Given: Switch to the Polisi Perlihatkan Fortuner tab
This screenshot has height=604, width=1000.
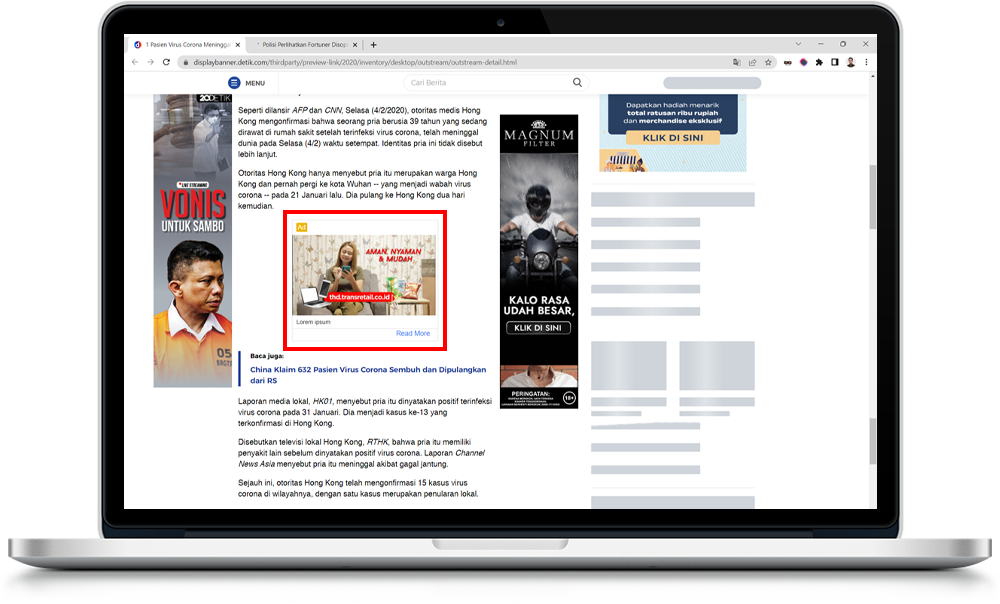Looking at the screenshot, I should click(x=305, y=45).
